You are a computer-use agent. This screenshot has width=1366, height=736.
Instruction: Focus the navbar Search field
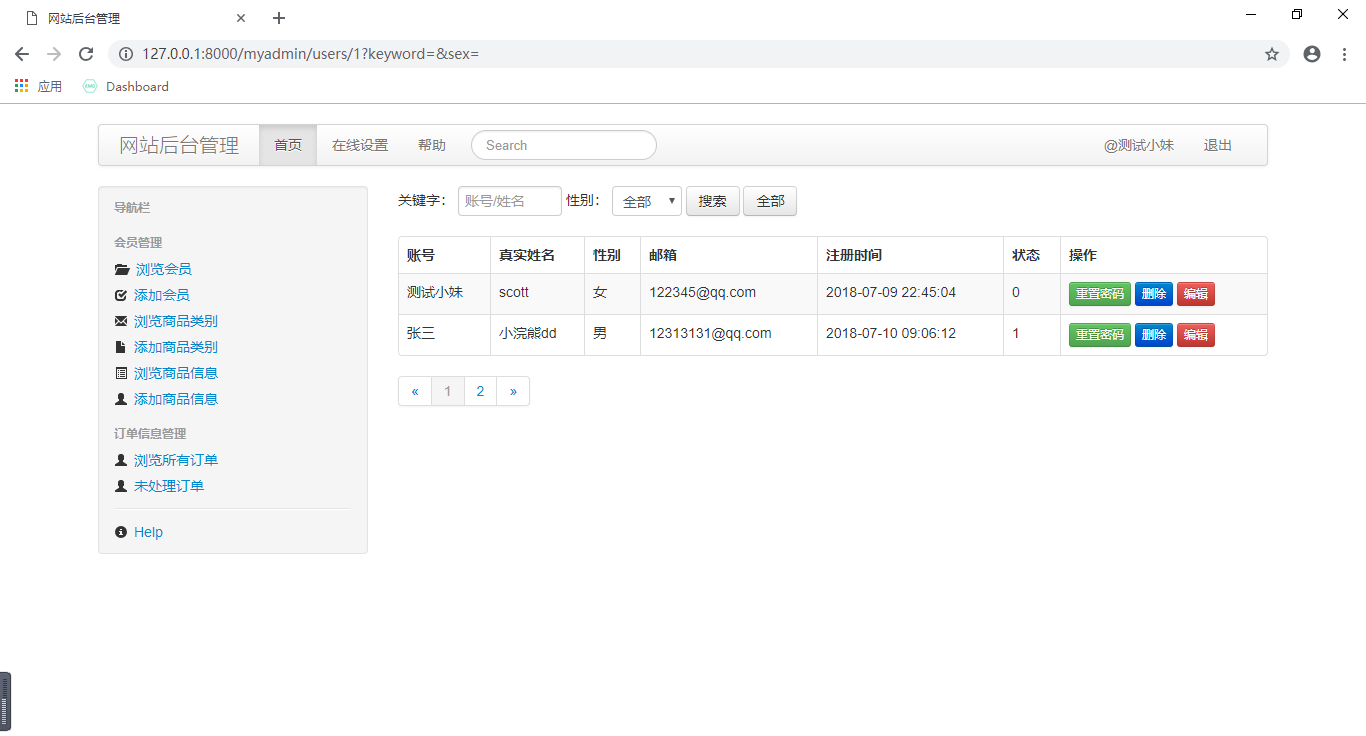pyautogui.click(x=564, y=145)
